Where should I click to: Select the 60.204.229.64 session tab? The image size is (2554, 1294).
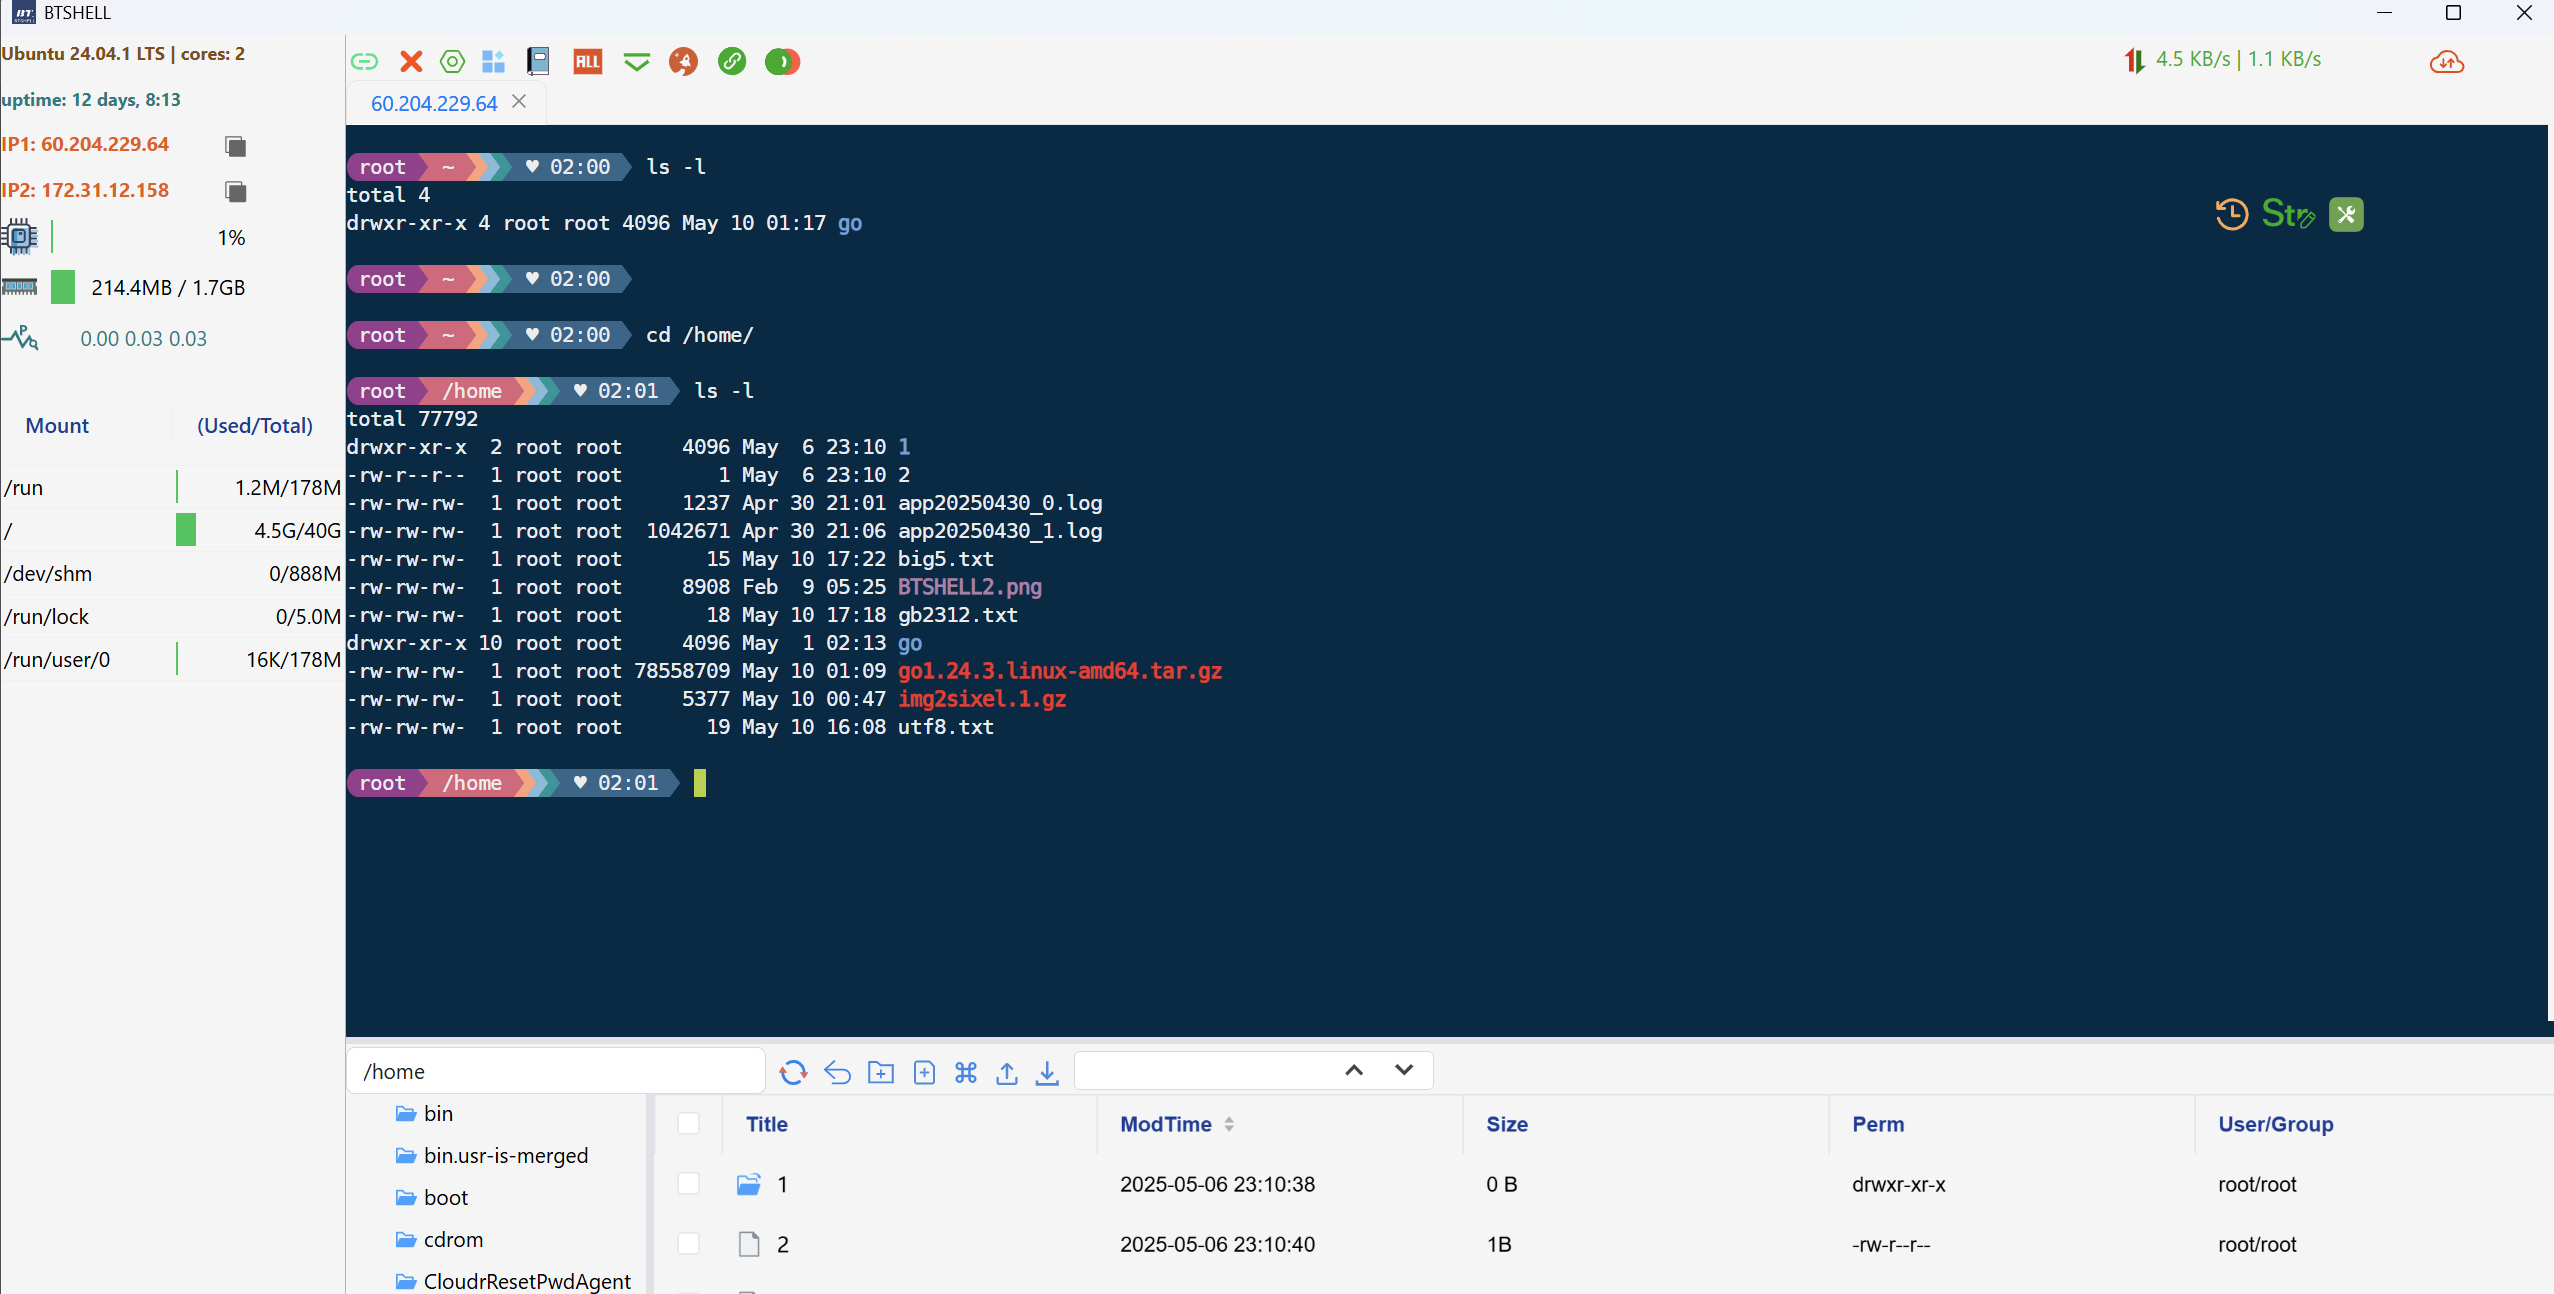[434, 103]
